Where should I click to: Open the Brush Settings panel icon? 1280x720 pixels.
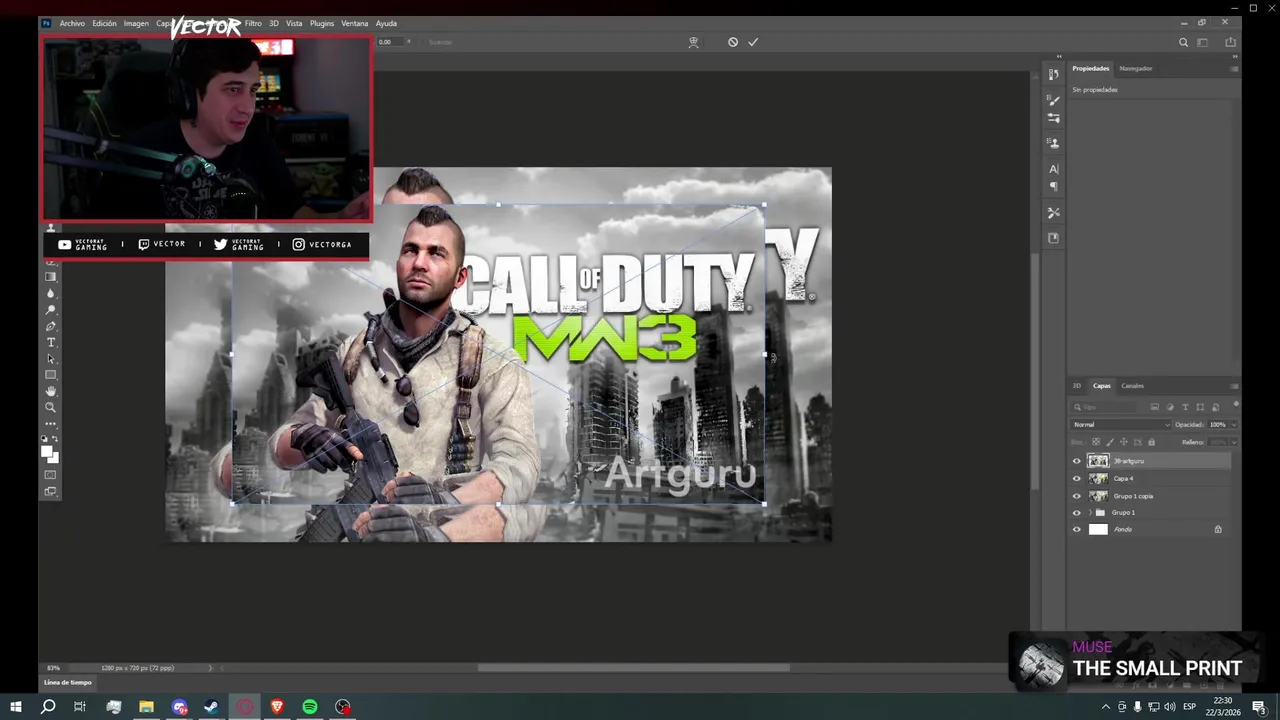tap(1053, 118)
